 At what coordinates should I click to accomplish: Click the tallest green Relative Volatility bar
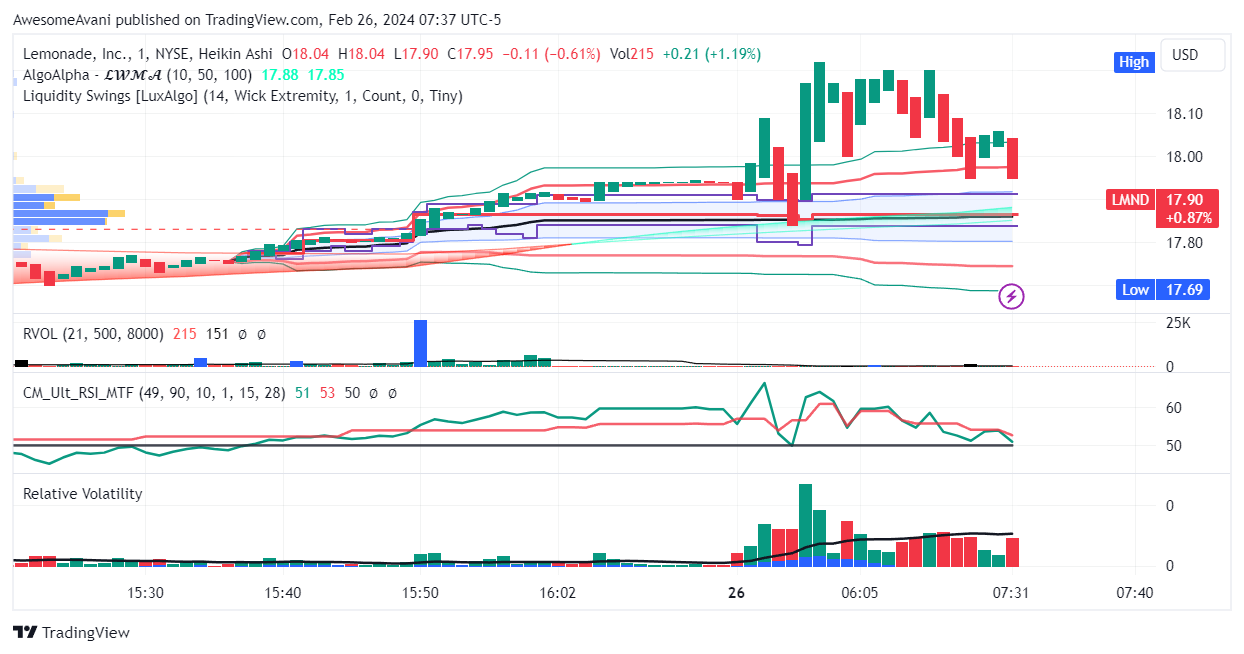pyautogui.click(x=805, y=525)
